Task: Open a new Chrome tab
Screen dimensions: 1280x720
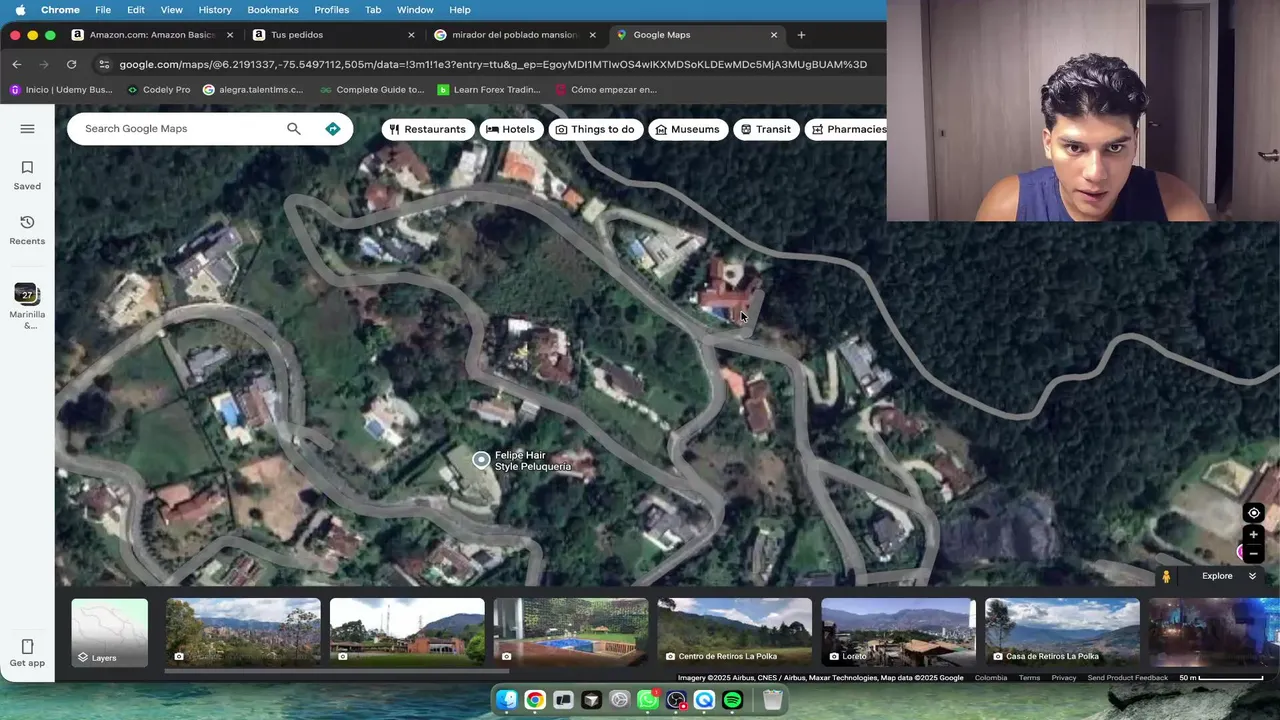Action: (801, 35)
